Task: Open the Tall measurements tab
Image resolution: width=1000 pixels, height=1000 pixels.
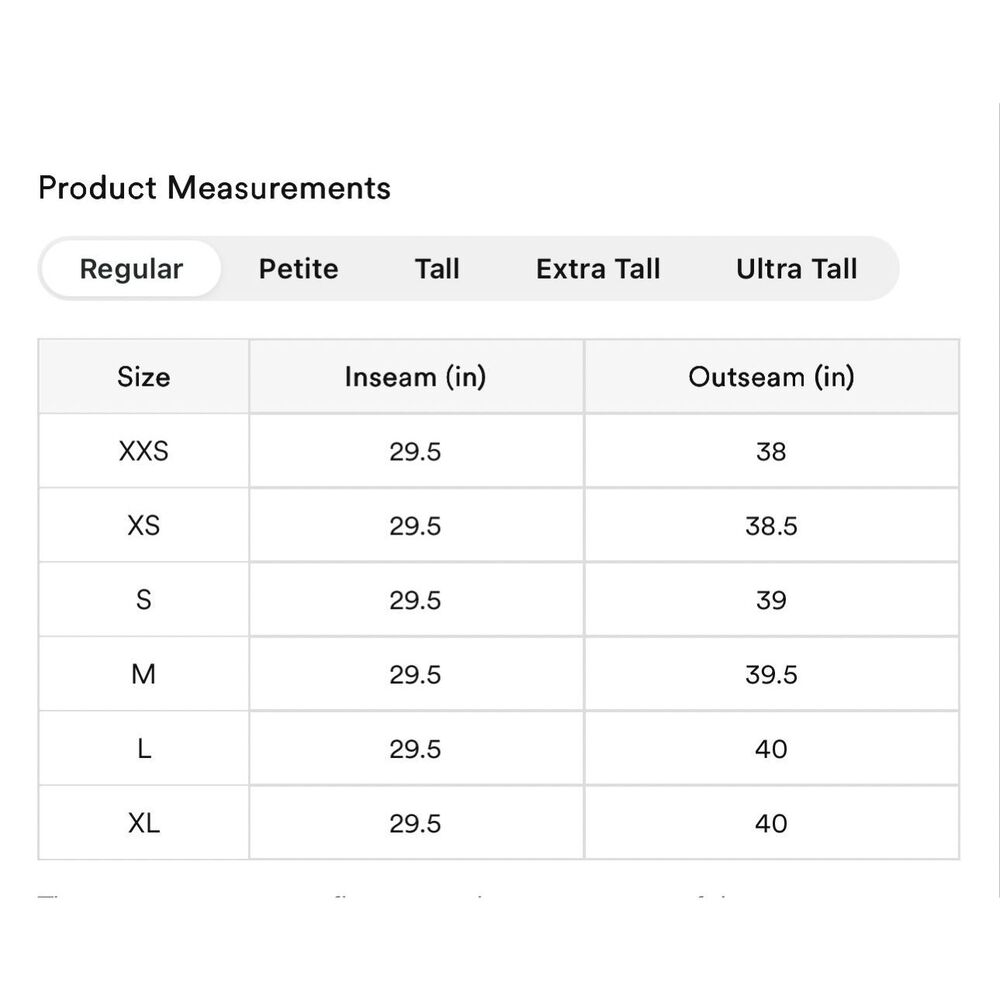Action: point(437,268)
